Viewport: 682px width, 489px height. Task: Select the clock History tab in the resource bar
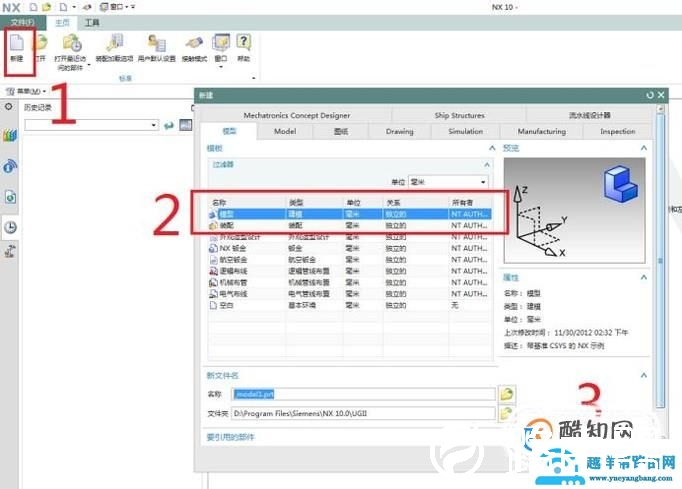click(10, 227)
